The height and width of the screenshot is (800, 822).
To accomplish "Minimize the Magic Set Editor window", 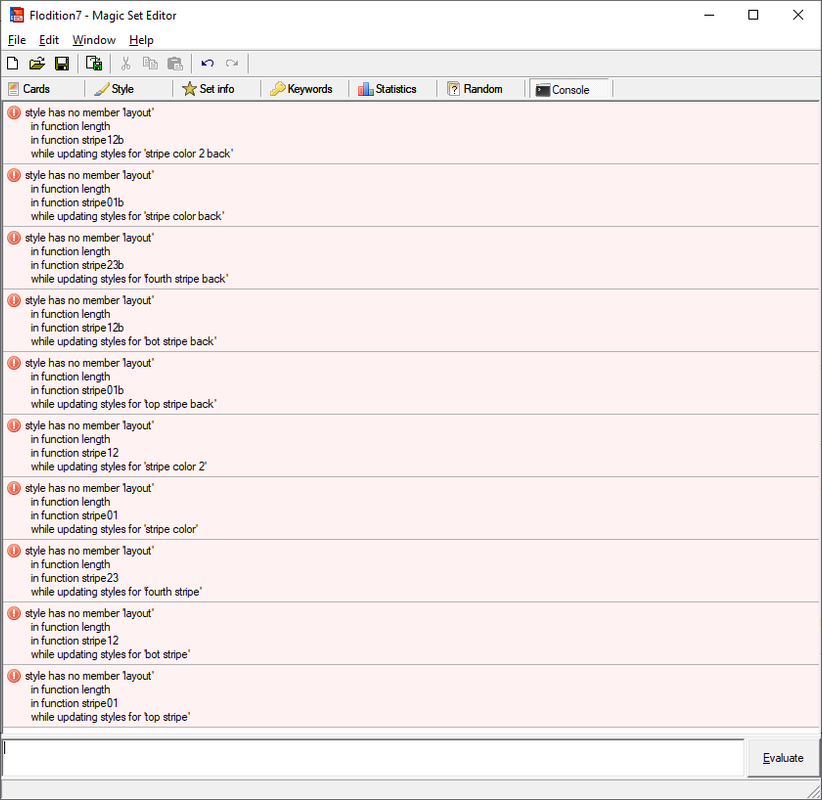I will tap(709, 15).
